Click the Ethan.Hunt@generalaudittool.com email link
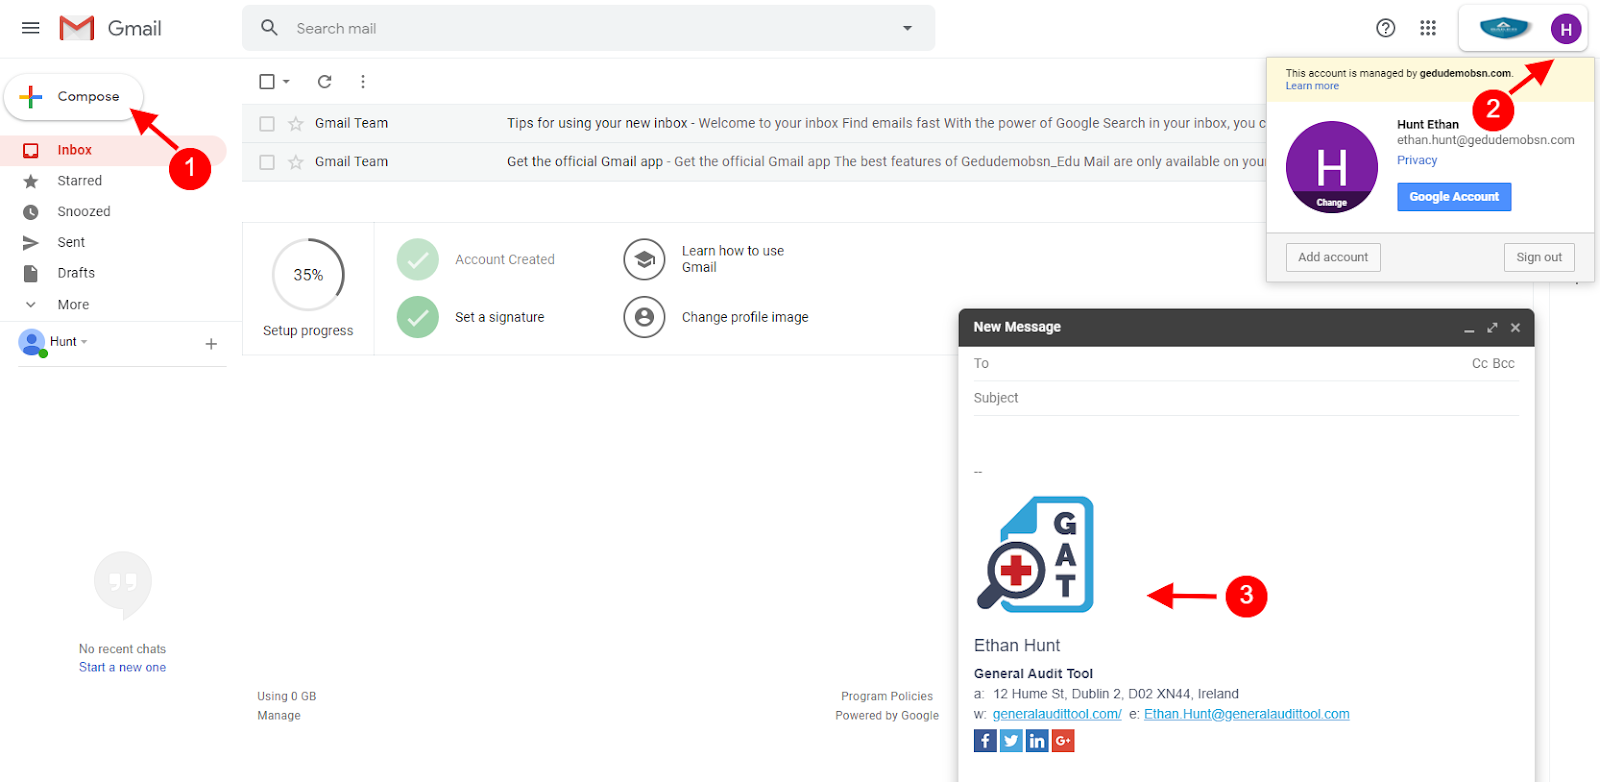The image size is (1600, 782). point(1247,714)
